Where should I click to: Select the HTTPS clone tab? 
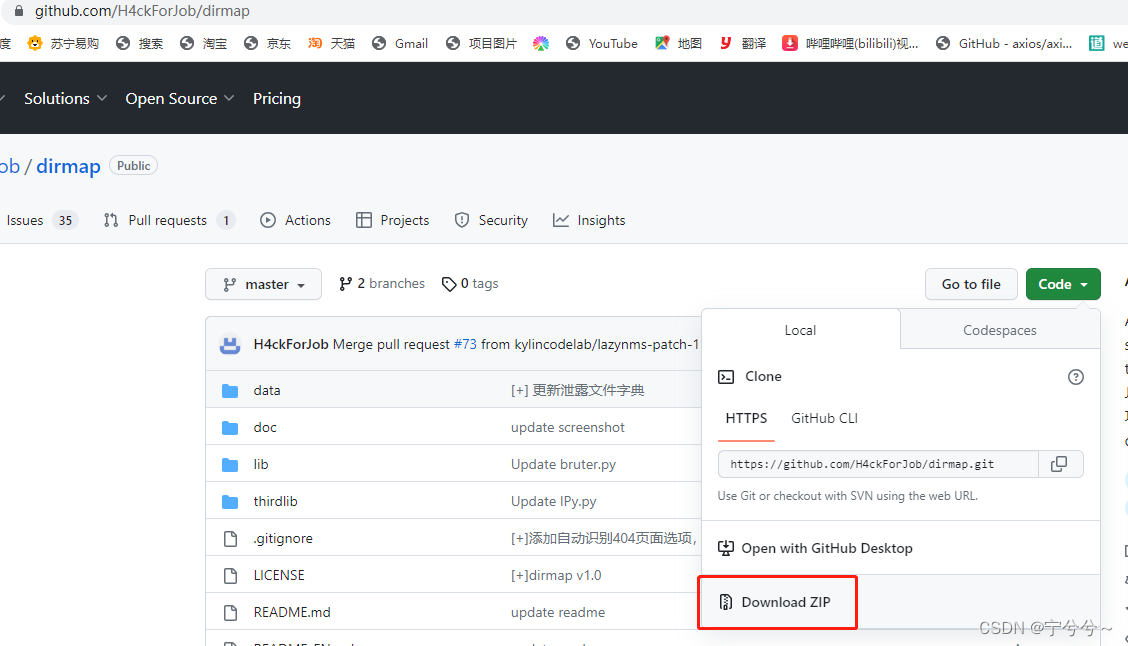pyautogui.click(x=746, y=418)
